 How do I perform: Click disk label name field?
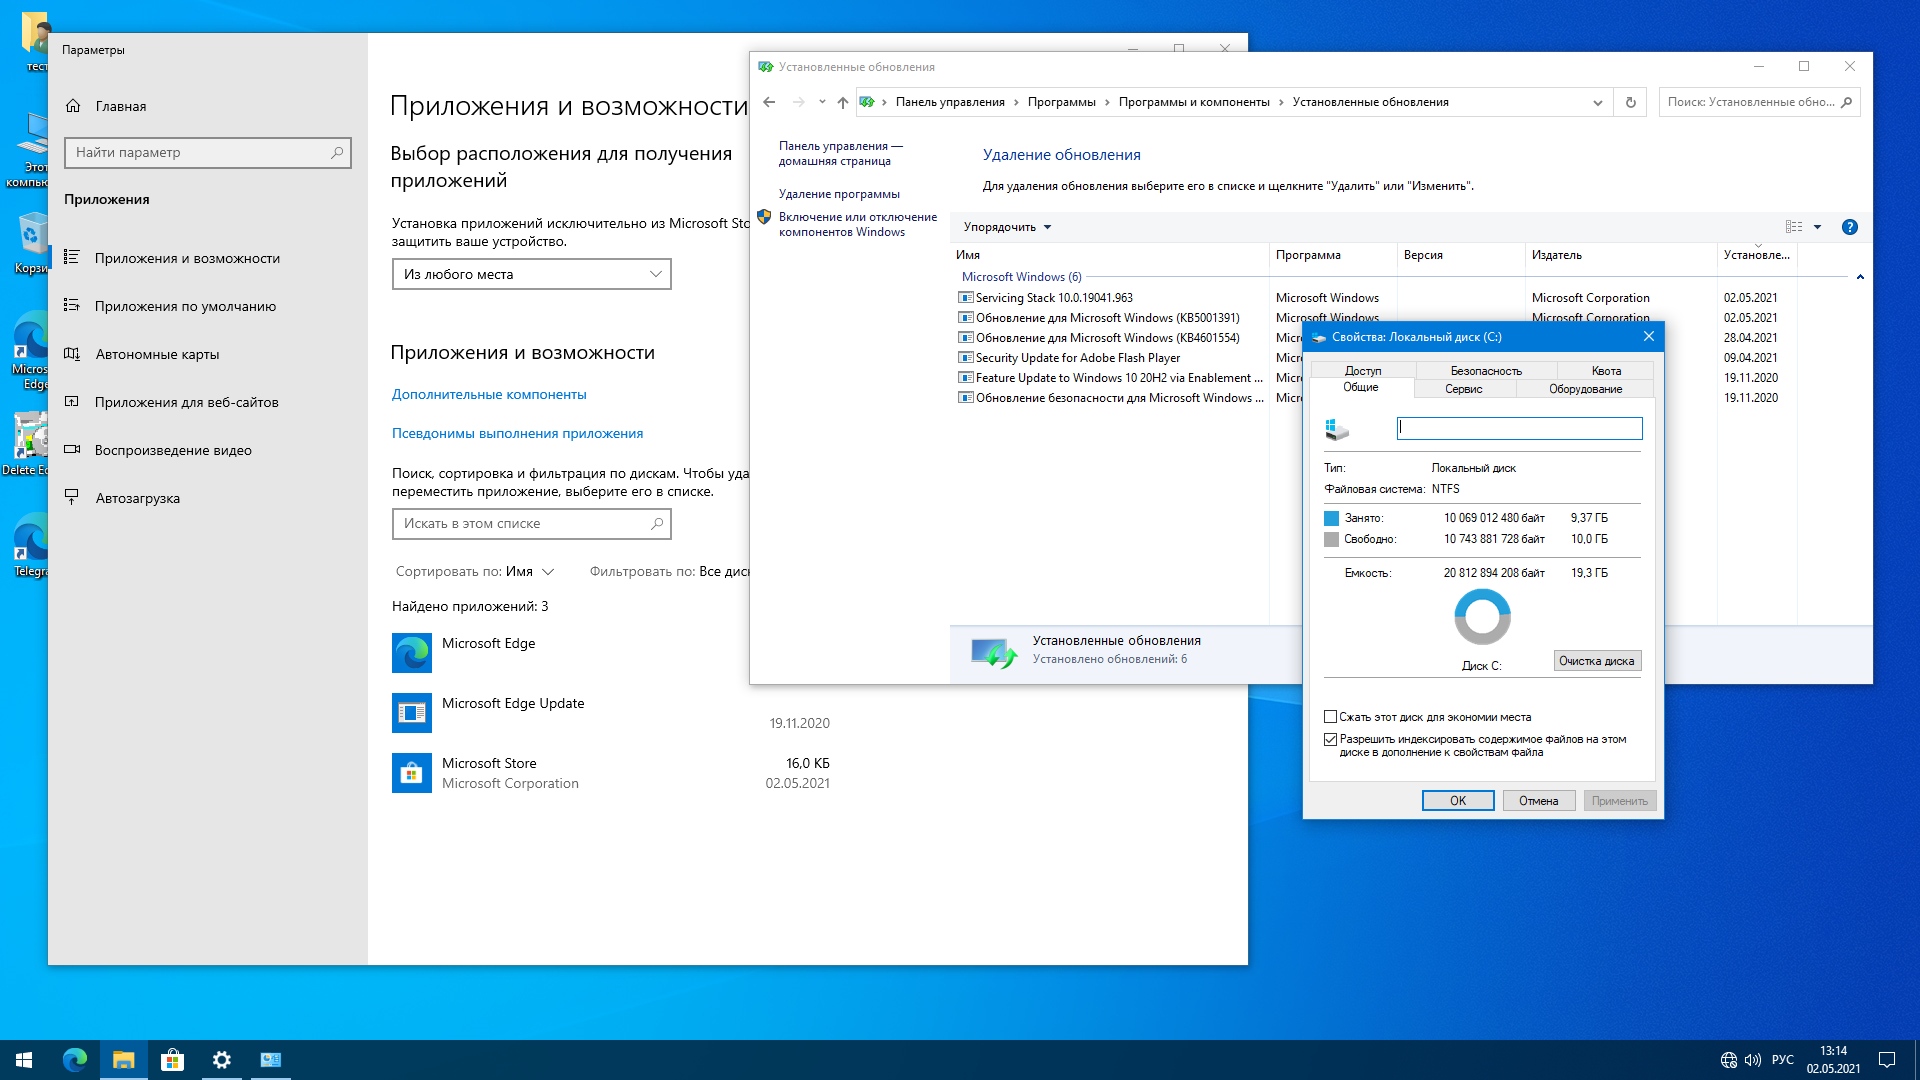coord(1519,428)
